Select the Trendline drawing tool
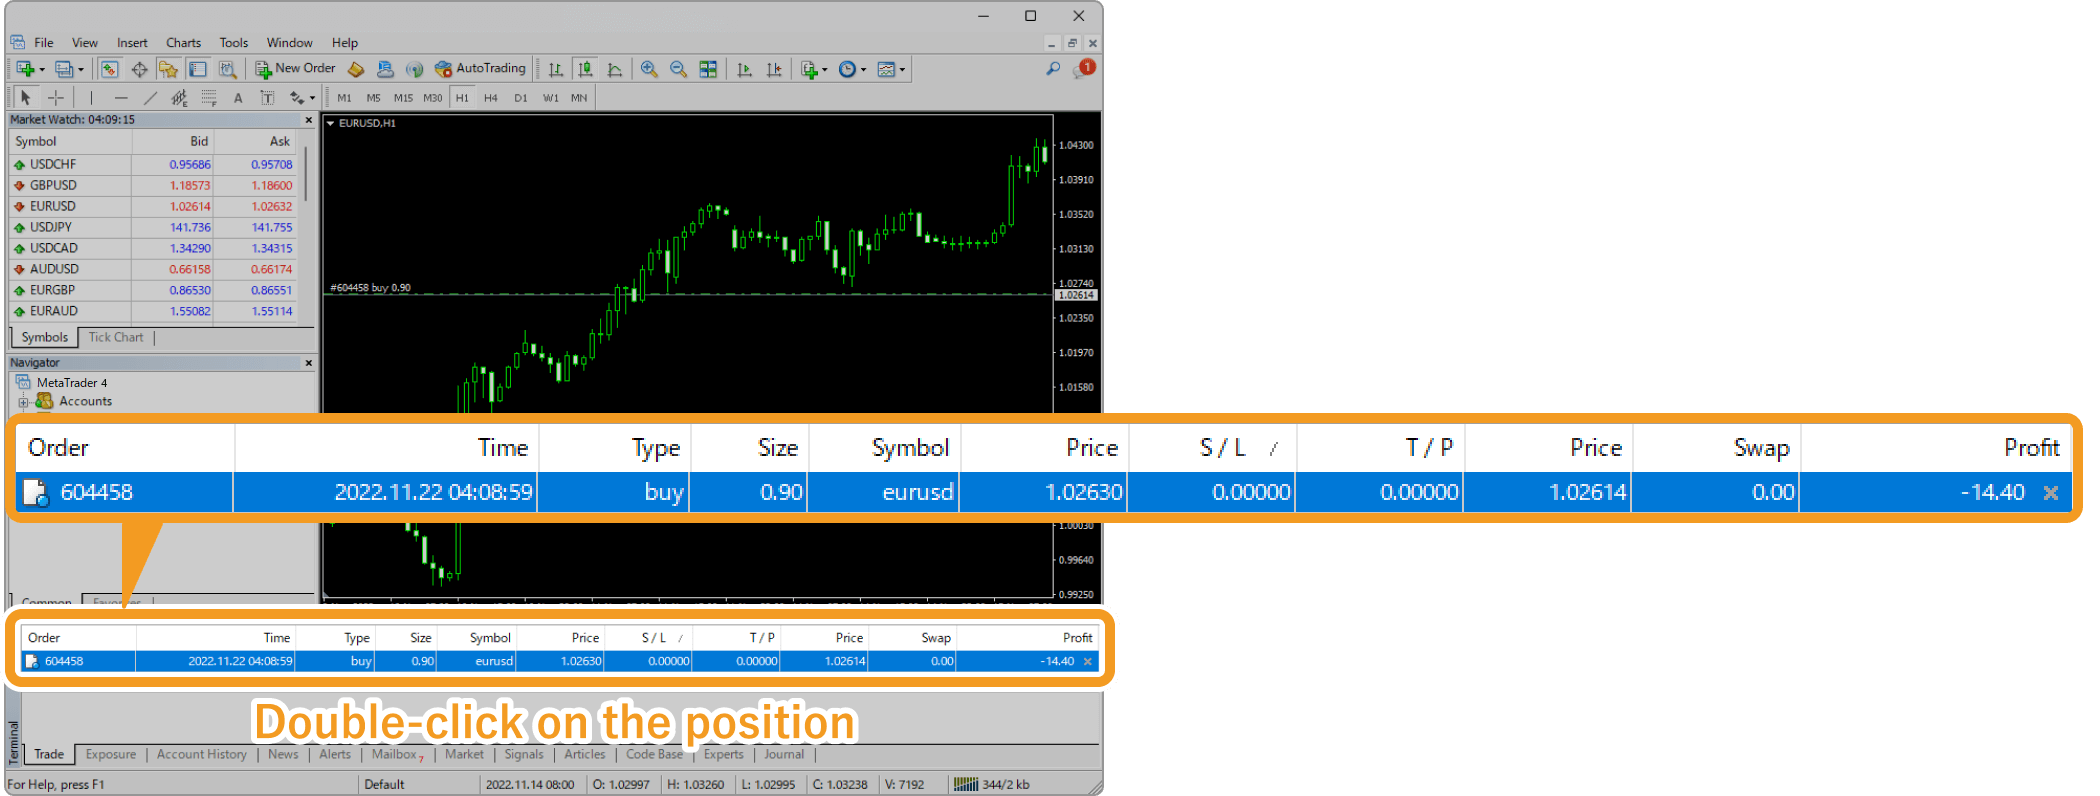Image resolution: width=2100 pixels, height=796 pixels. click(x=150, y=97)
